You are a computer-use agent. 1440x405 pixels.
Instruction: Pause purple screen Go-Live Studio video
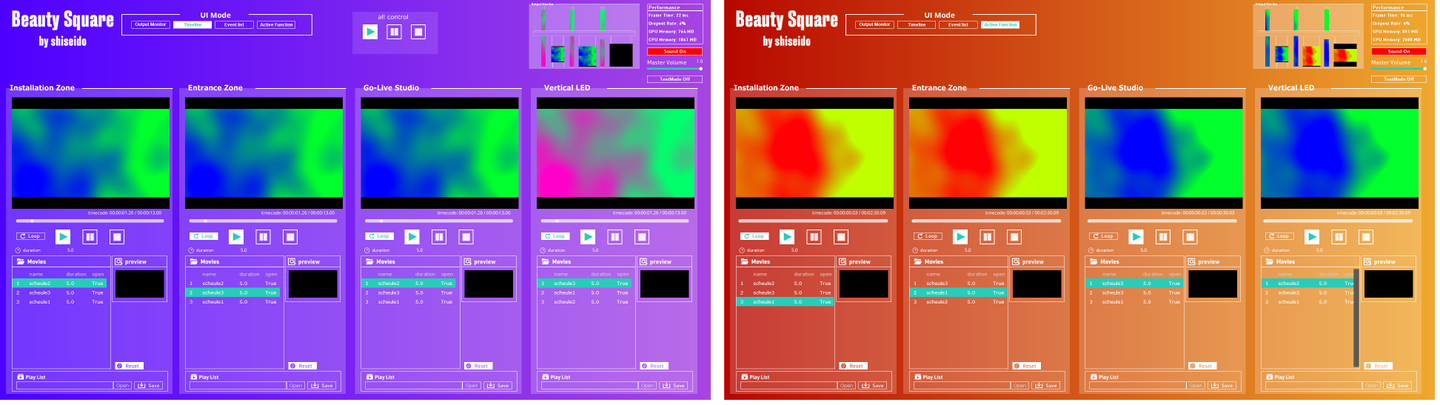439,237
